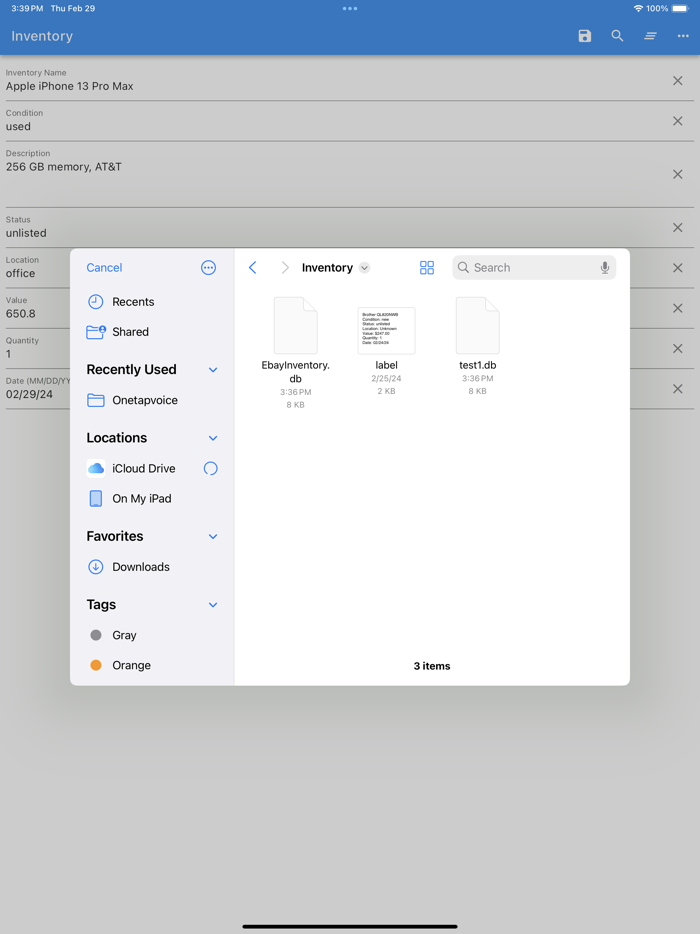Open the Onetapvoice folder
This screenshot has width=700, height=934.
[152, 400]
